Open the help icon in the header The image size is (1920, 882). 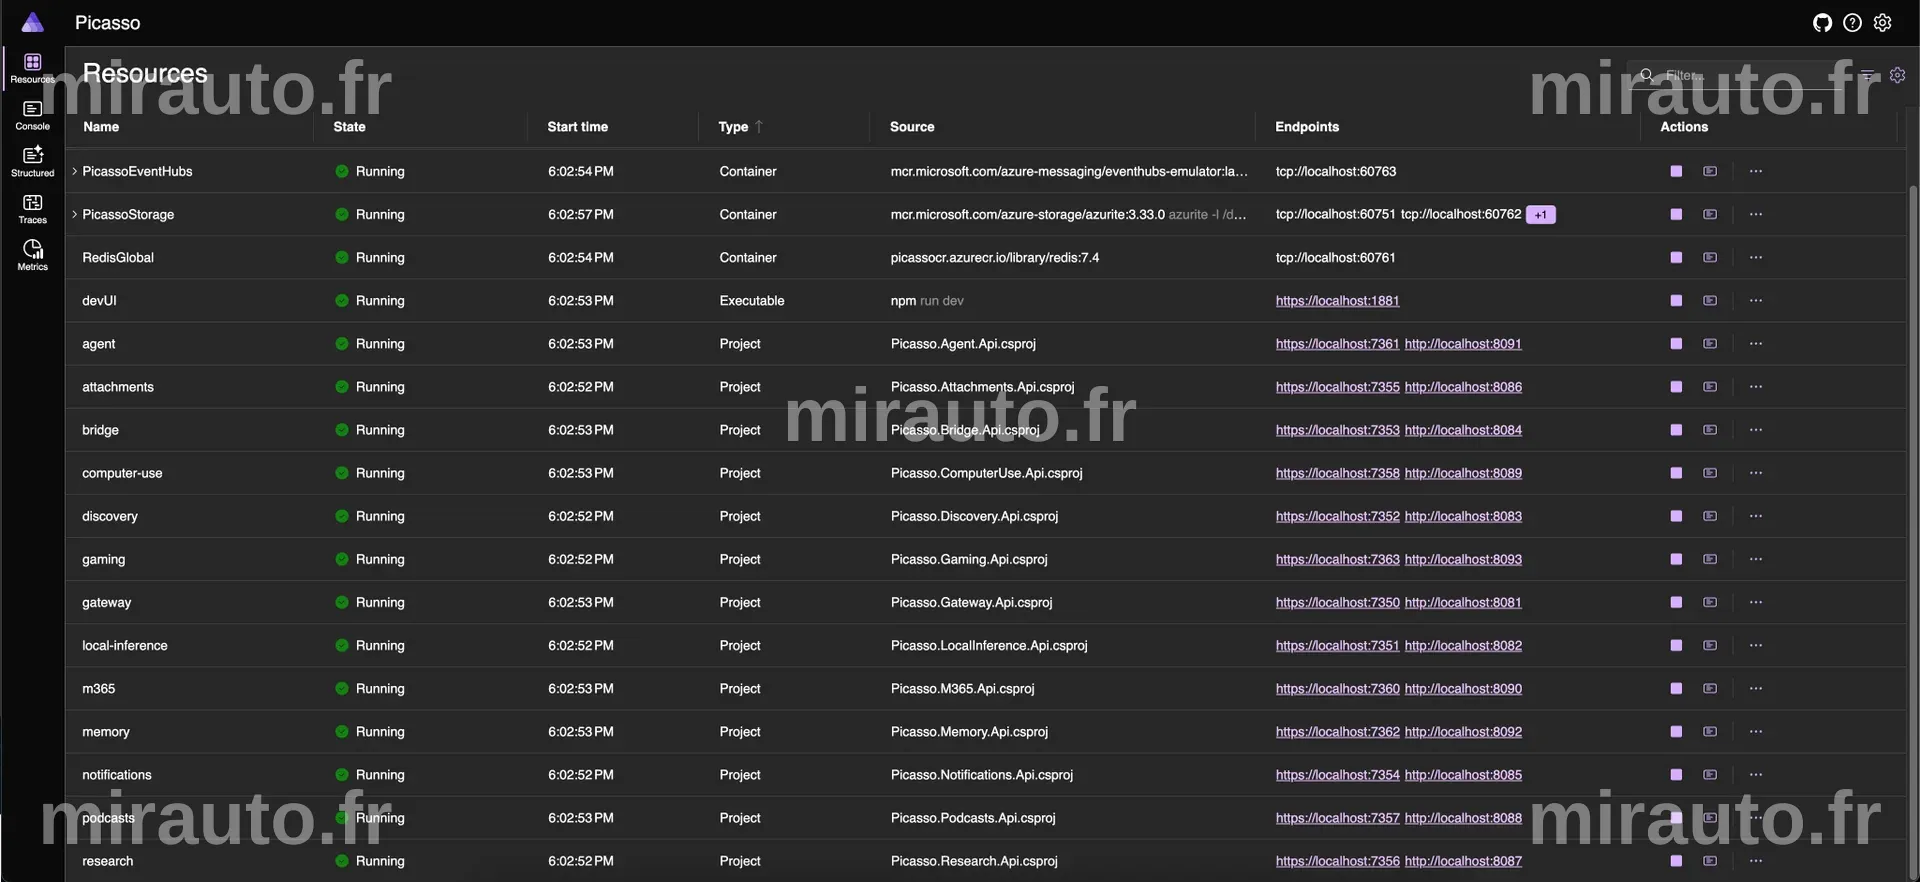point(1852,23)
